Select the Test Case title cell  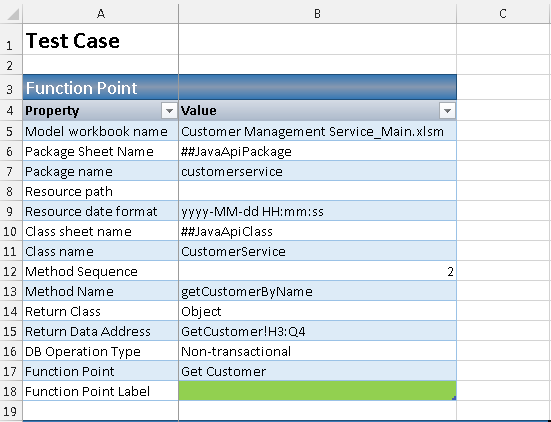[x=101, y=39]
